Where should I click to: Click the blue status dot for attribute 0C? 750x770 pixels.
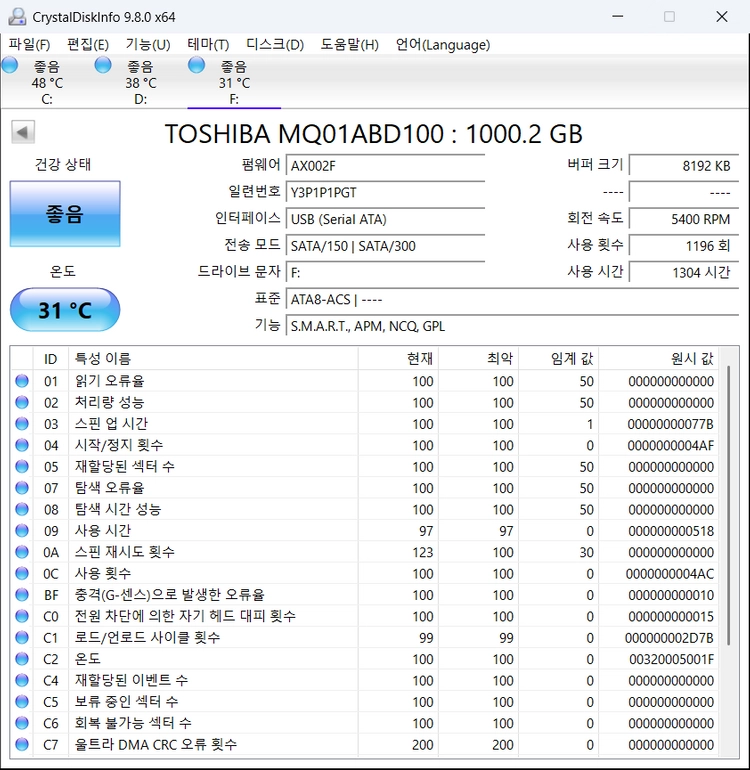tap(22, 574)
